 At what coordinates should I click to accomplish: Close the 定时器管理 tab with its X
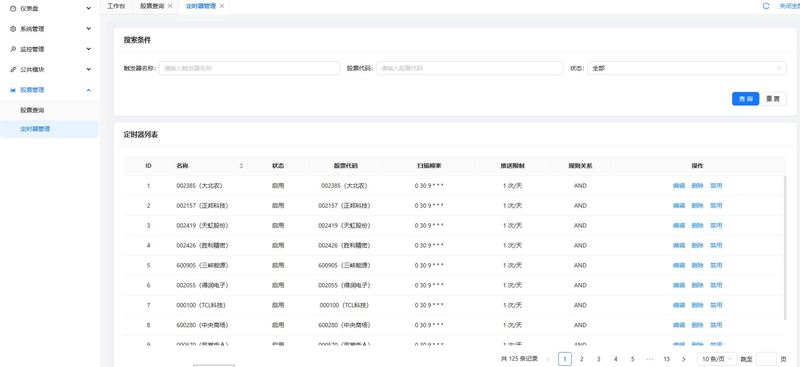(x=222, y=6)
